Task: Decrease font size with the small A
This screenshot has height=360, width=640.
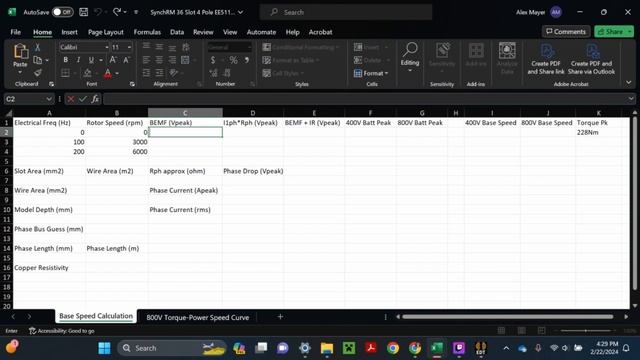Action: click(126, 60)
